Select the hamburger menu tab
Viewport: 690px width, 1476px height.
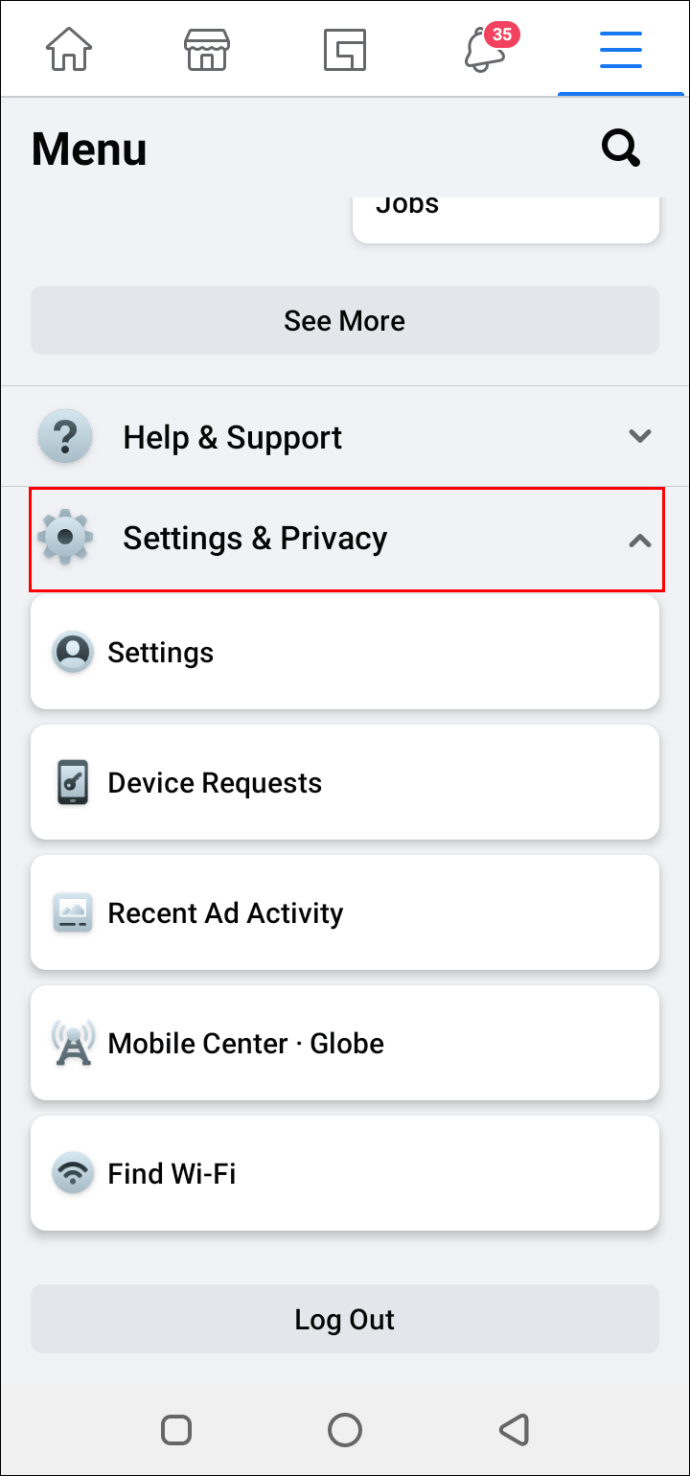point(621,49)
